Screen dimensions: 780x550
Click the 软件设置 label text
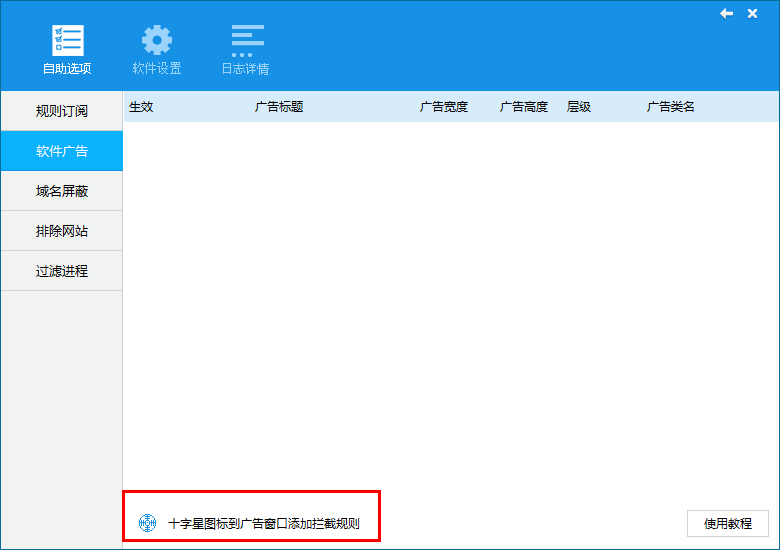157,69
